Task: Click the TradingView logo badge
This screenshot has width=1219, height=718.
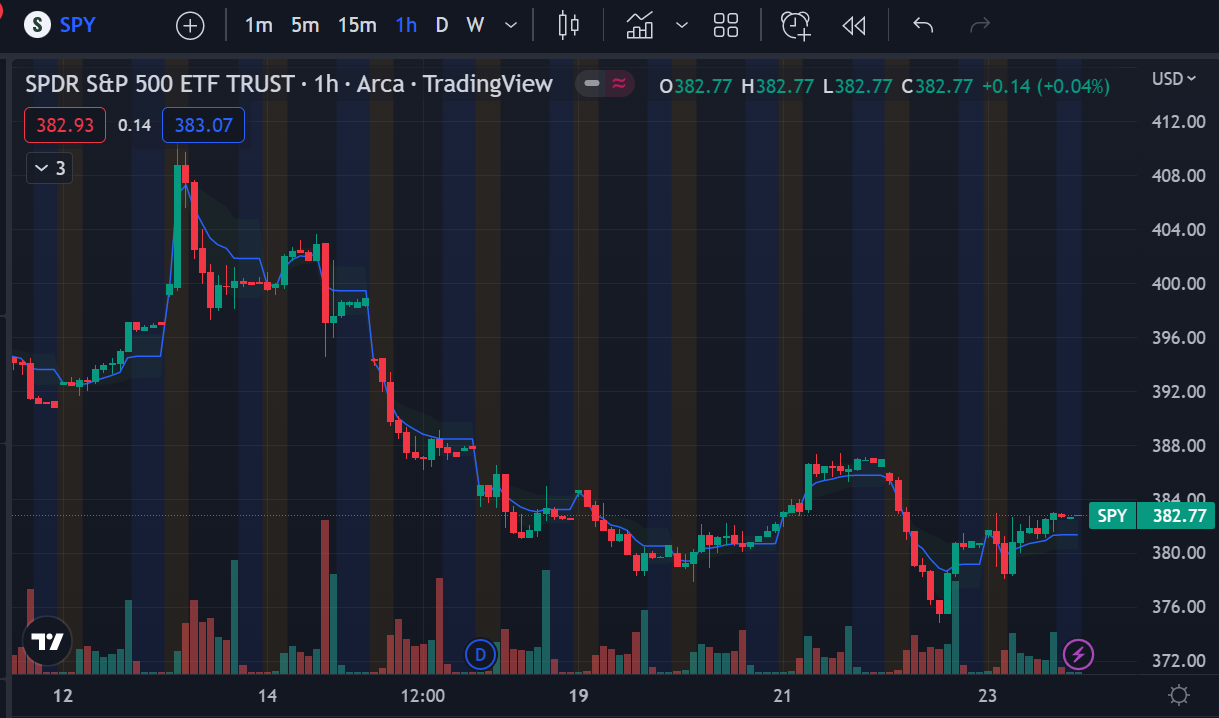Action: [47, 642]
